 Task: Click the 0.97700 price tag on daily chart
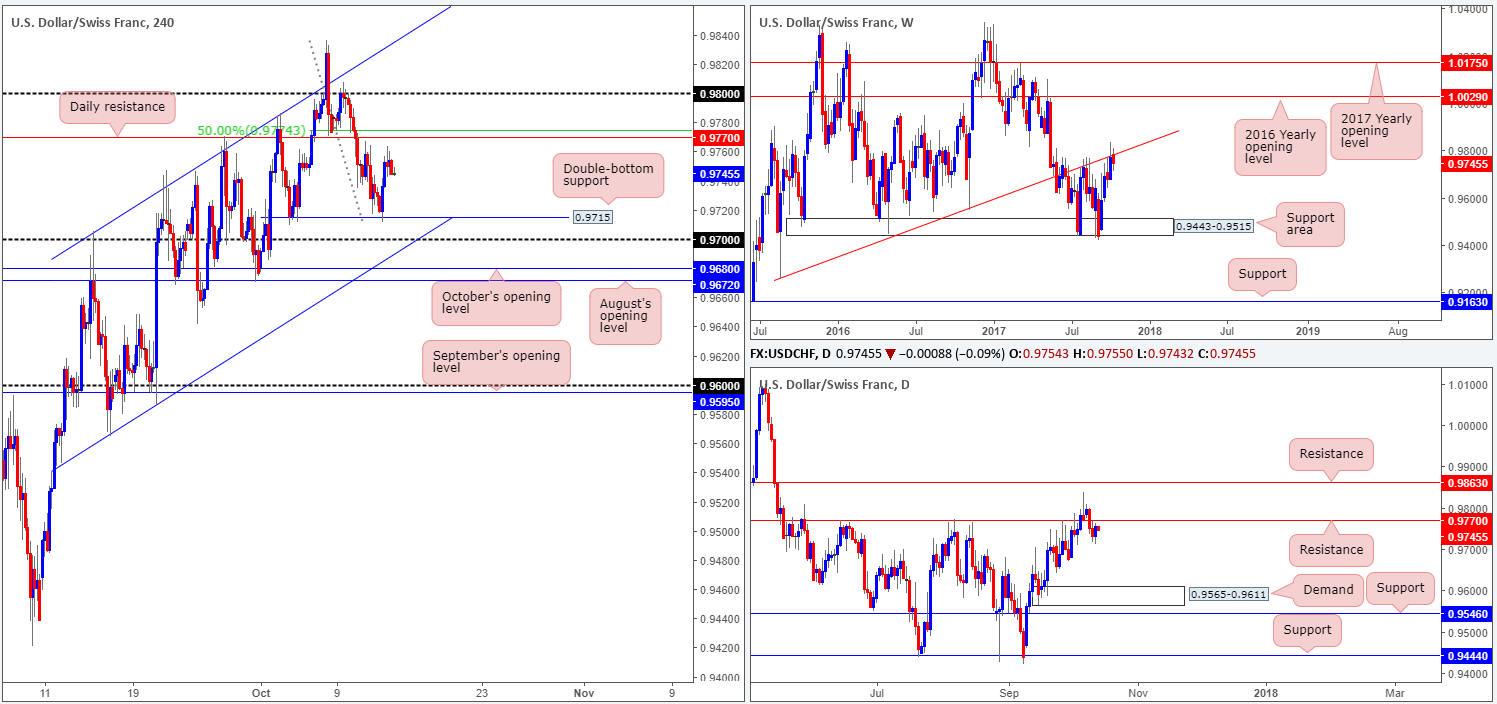click(1467, 520)
